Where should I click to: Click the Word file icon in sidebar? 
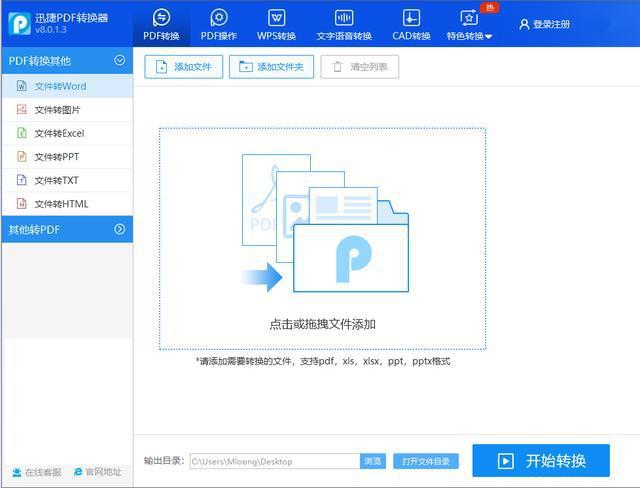(x=22, y=86)
